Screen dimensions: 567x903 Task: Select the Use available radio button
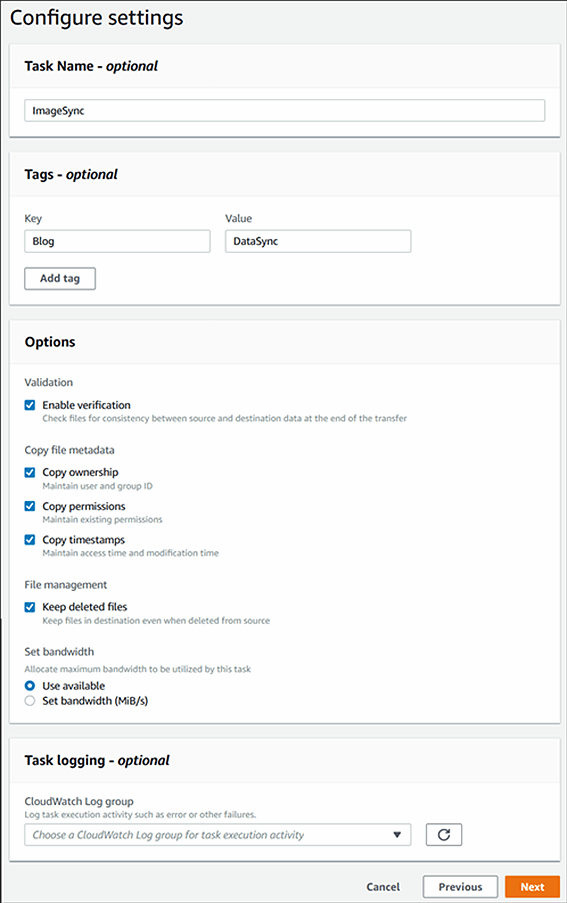[30, 685]
